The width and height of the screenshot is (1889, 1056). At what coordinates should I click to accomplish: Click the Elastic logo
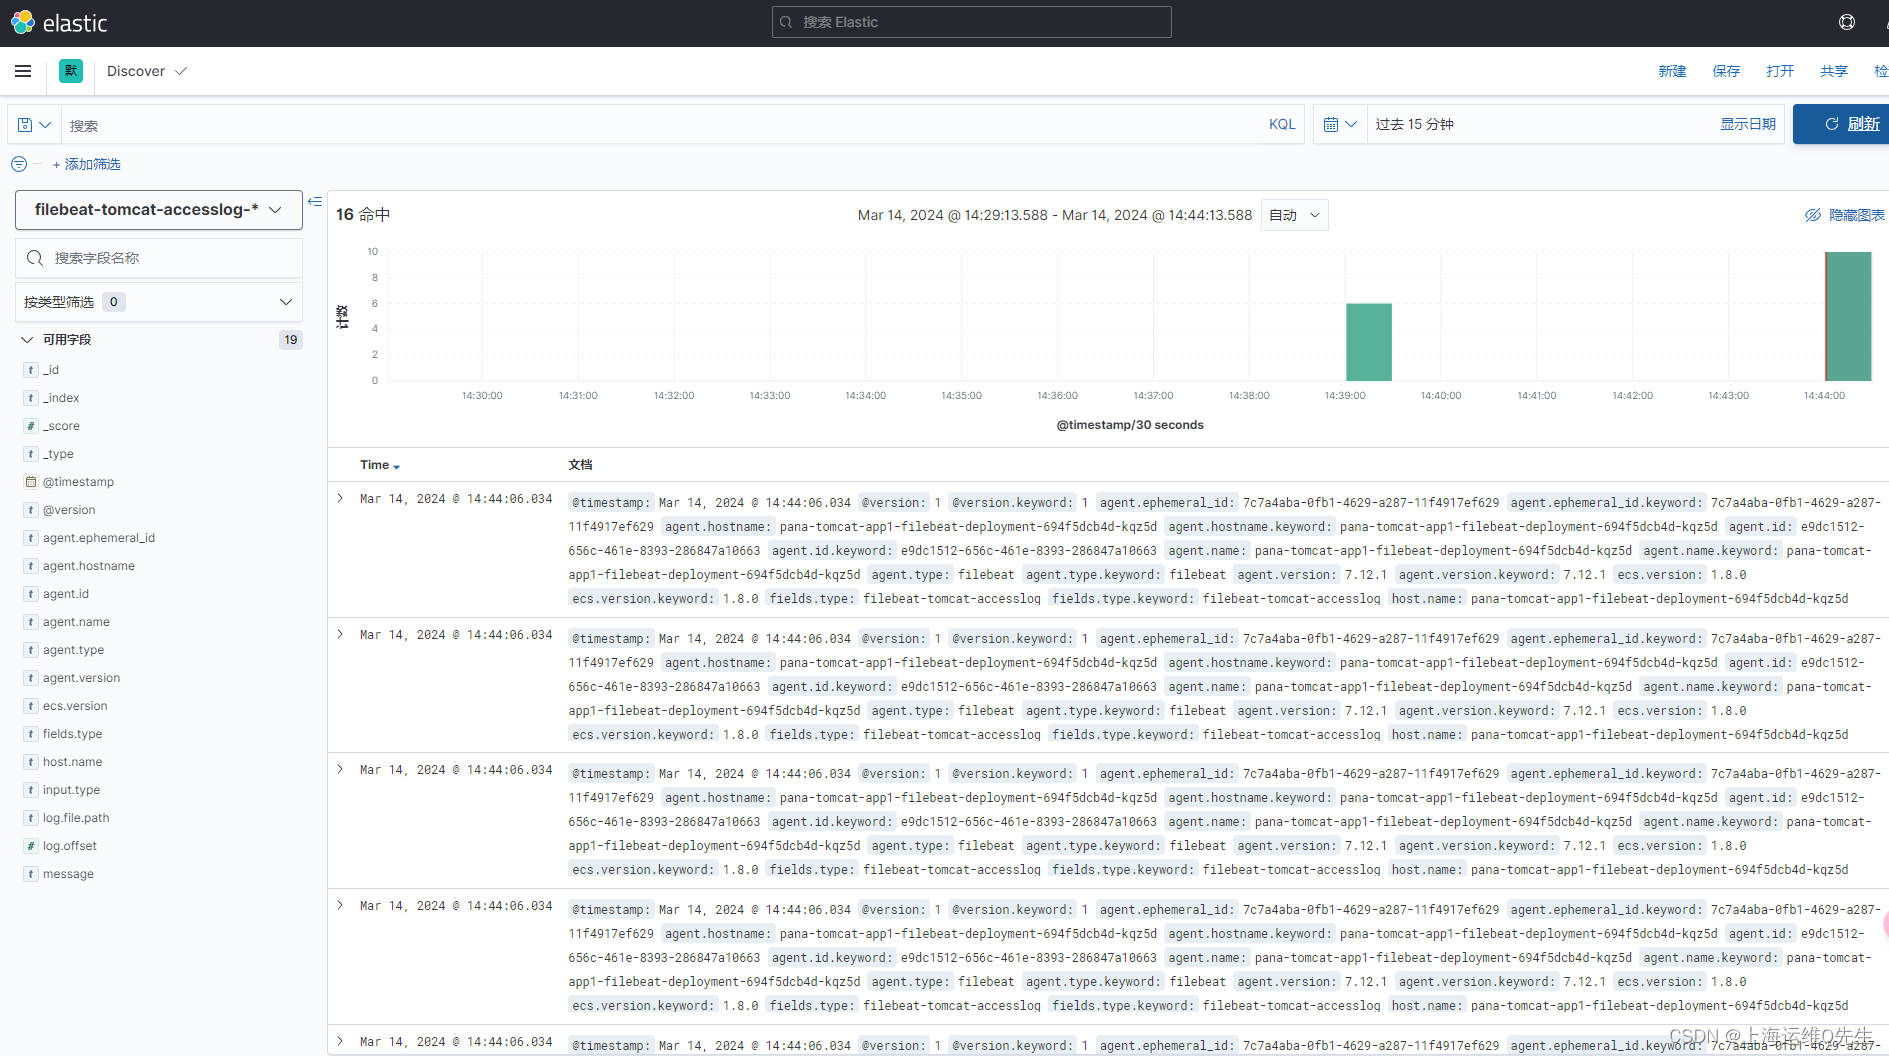(x=58, y=23)
